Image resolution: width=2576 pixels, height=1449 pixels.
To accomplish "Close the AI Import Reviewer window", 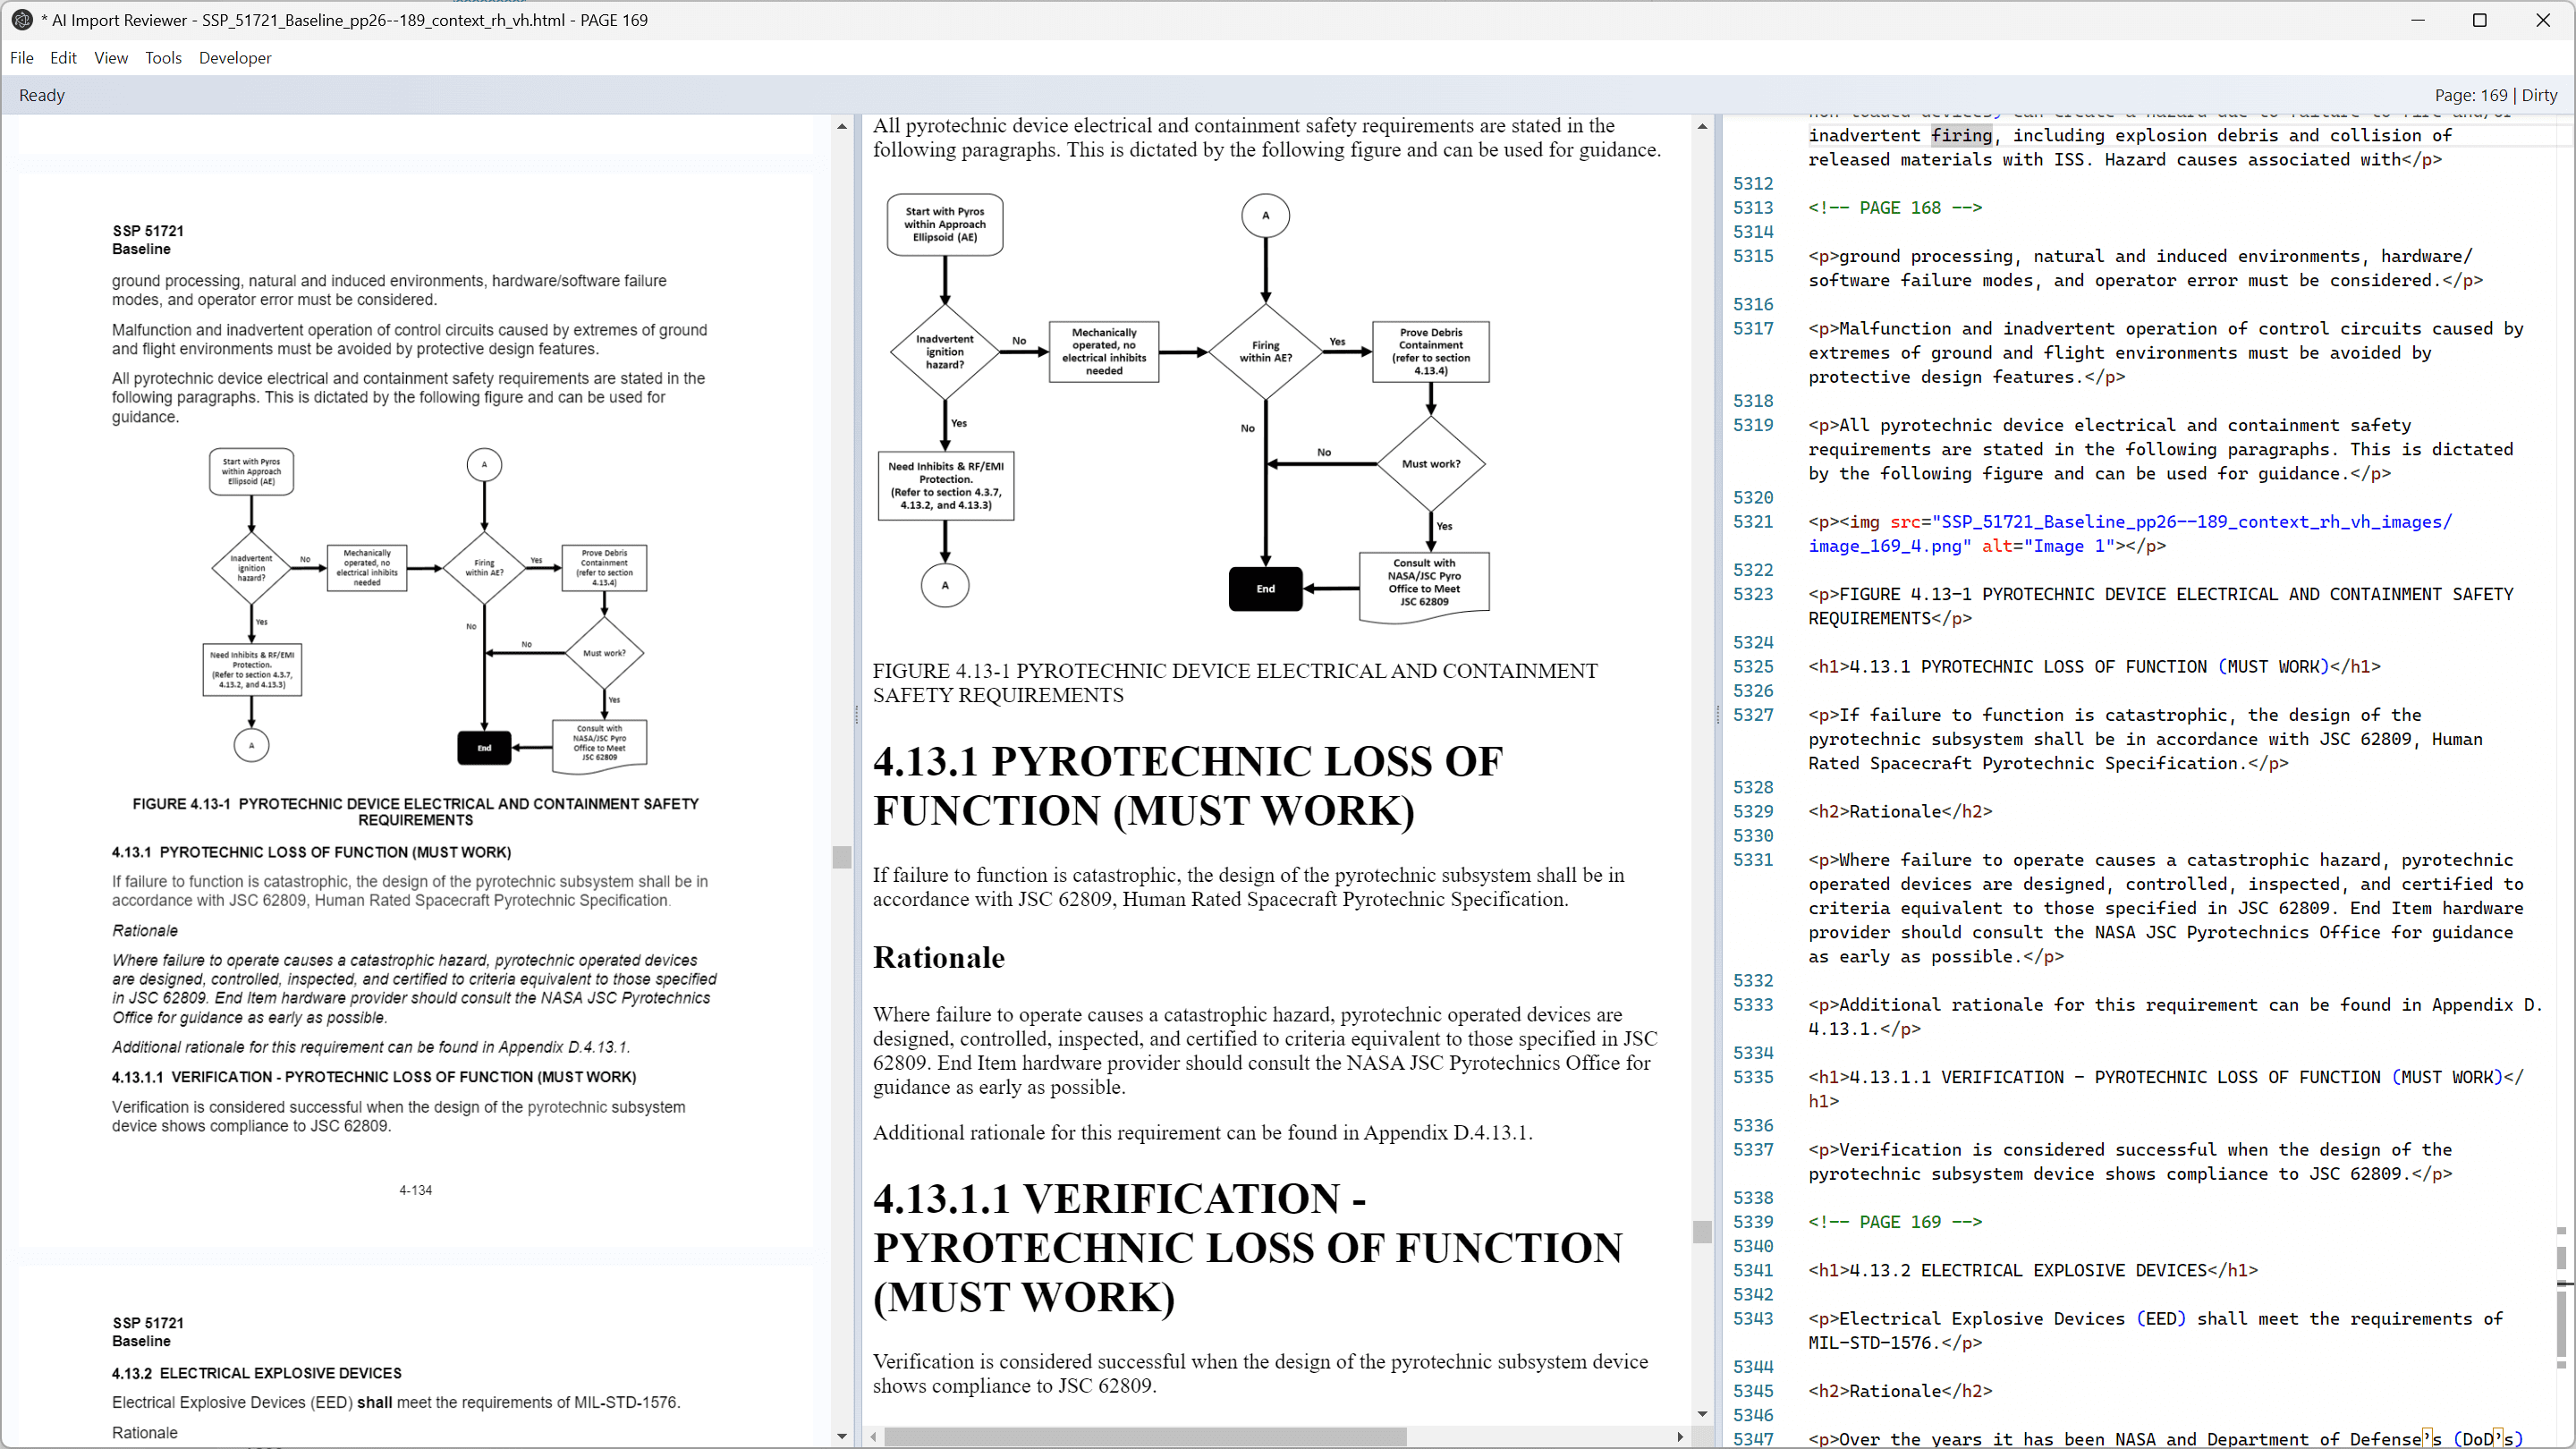I will 2542,20.
